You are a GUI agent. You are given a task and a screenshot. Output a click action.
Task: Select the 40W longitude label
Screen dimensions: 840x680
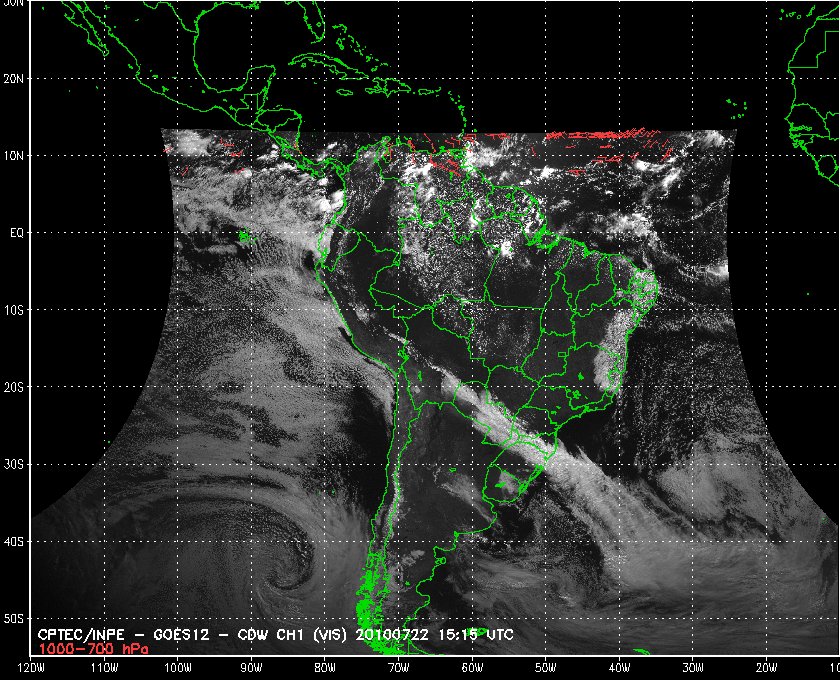click(619, 668)
